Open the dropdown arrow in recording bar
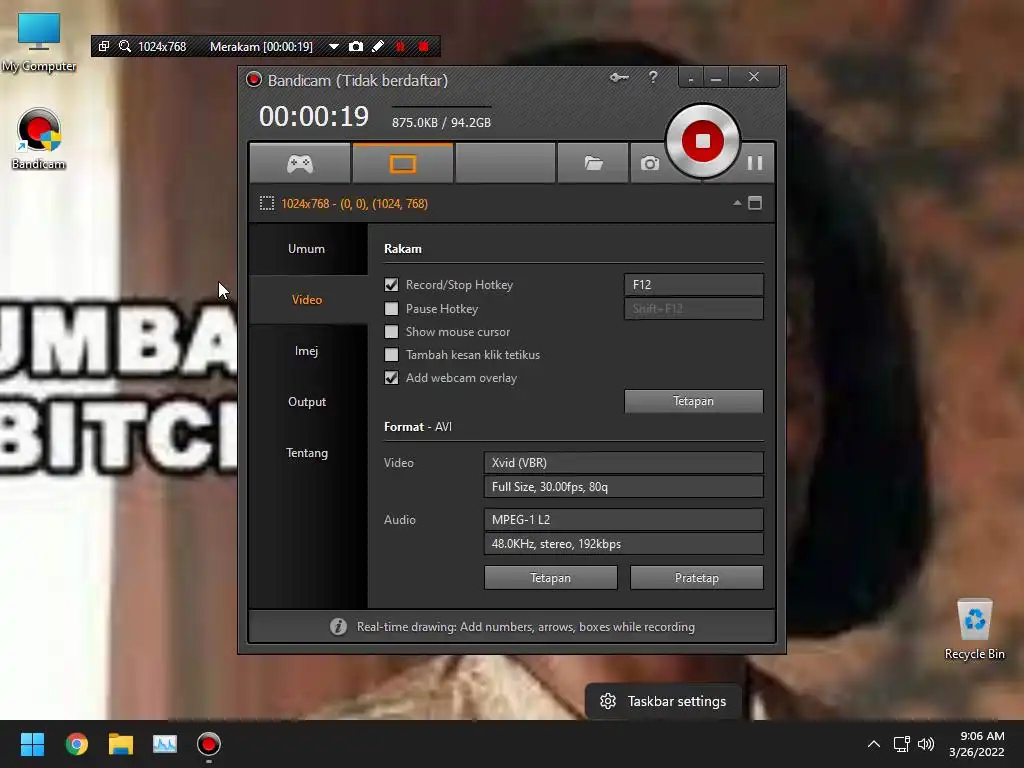This screenshot has height=768, width=1024. (x=334, y=46)
